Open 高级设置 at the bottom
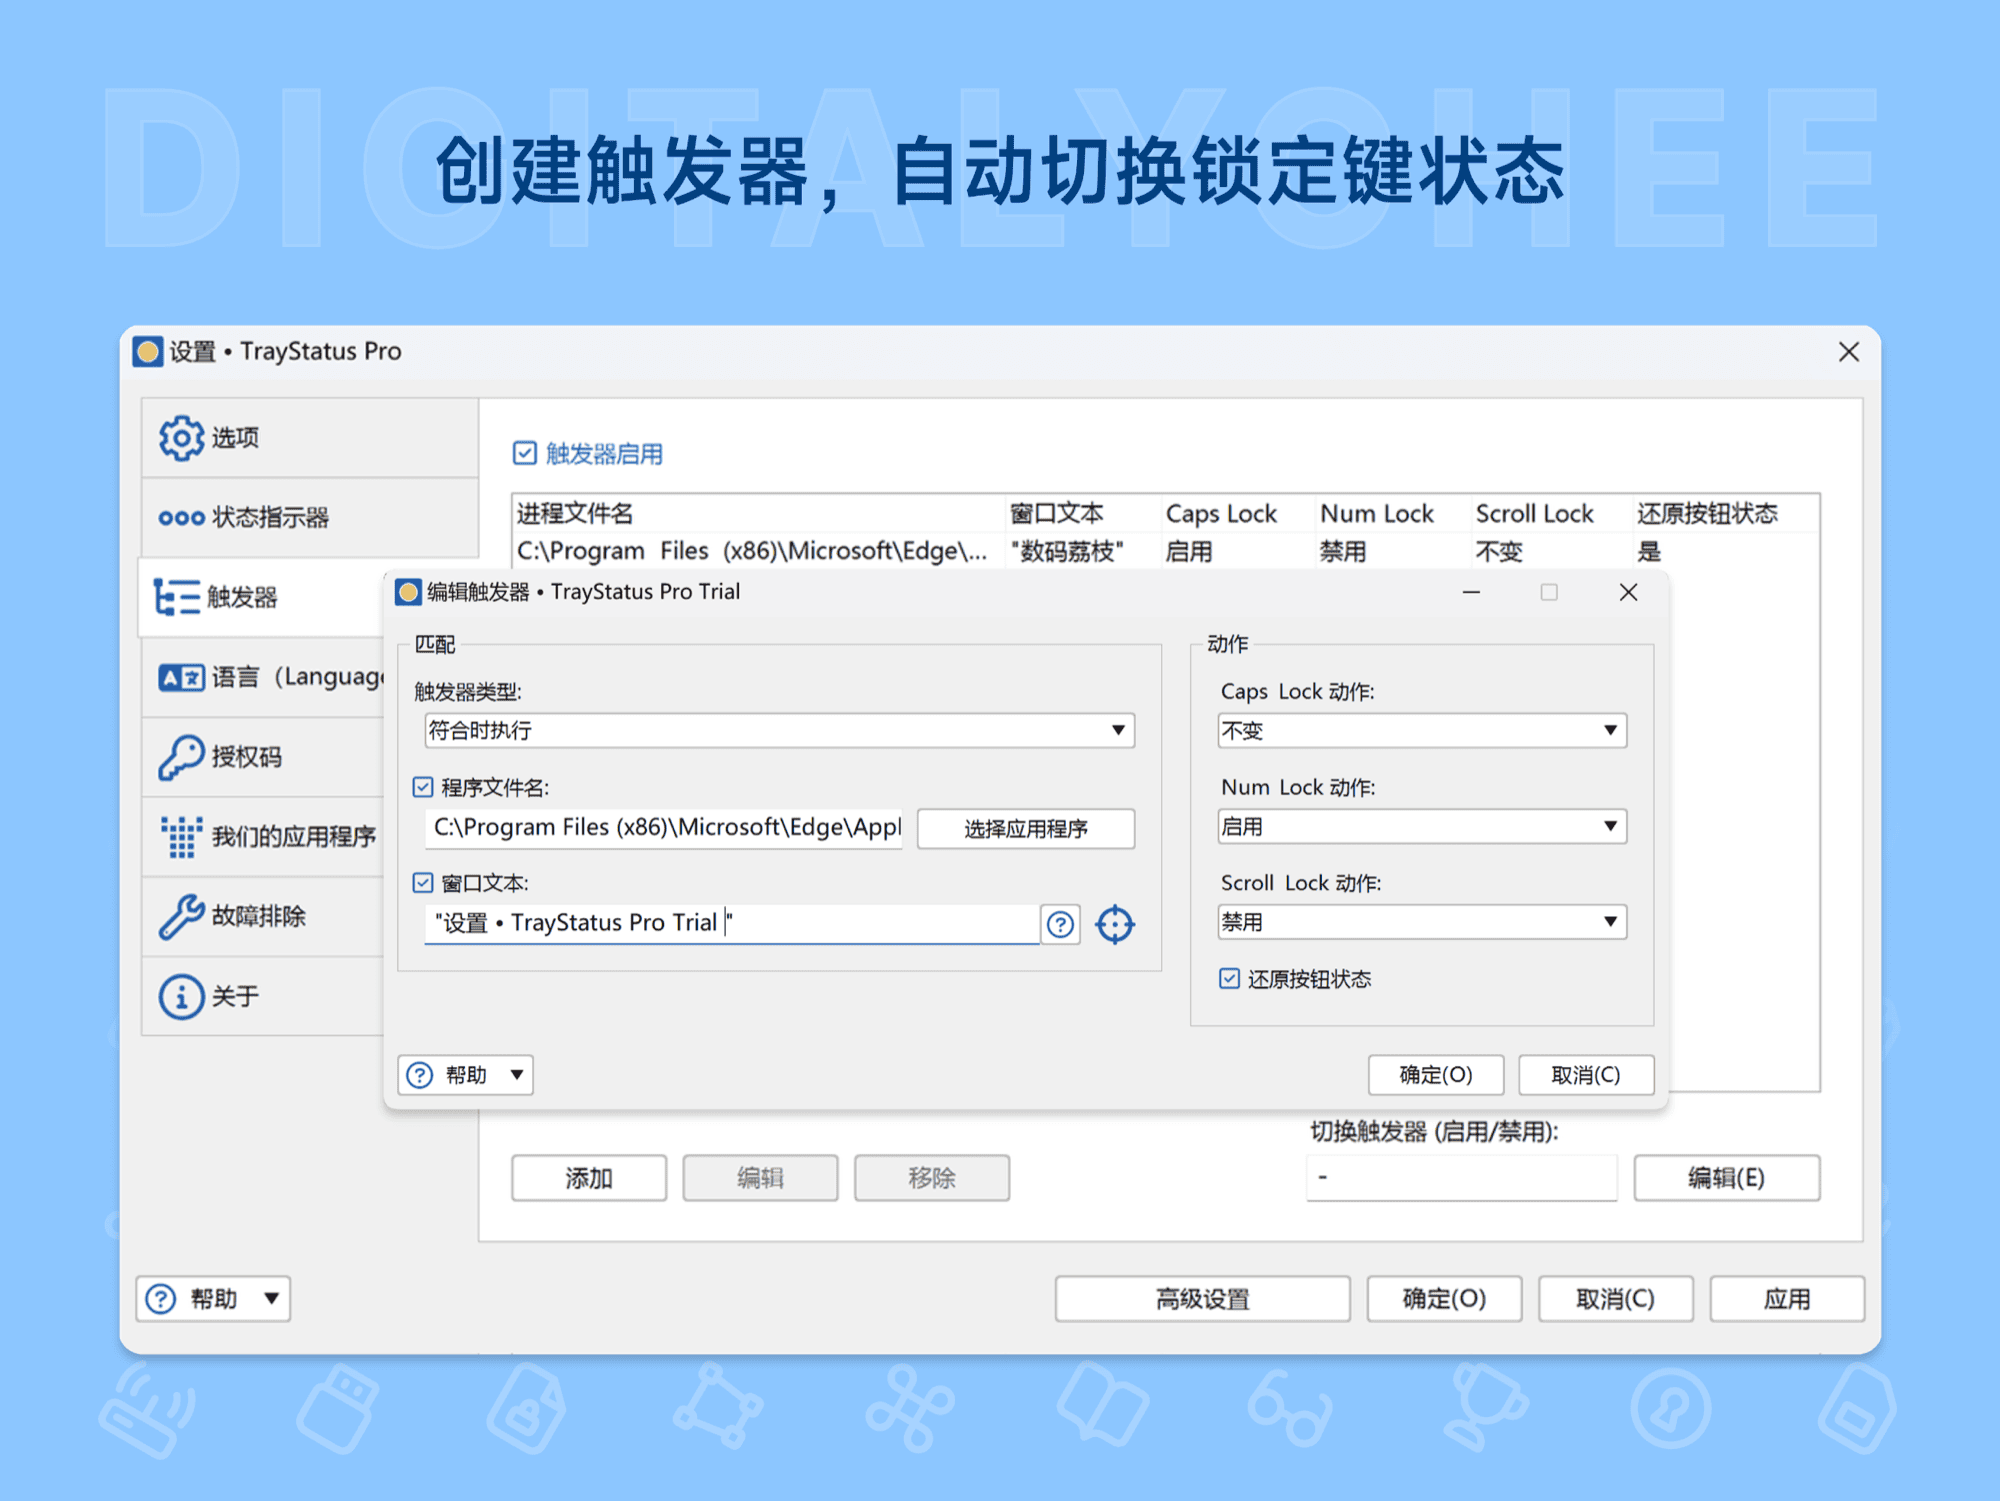This screenshot has height=1501, width=2000. 1203,1298
